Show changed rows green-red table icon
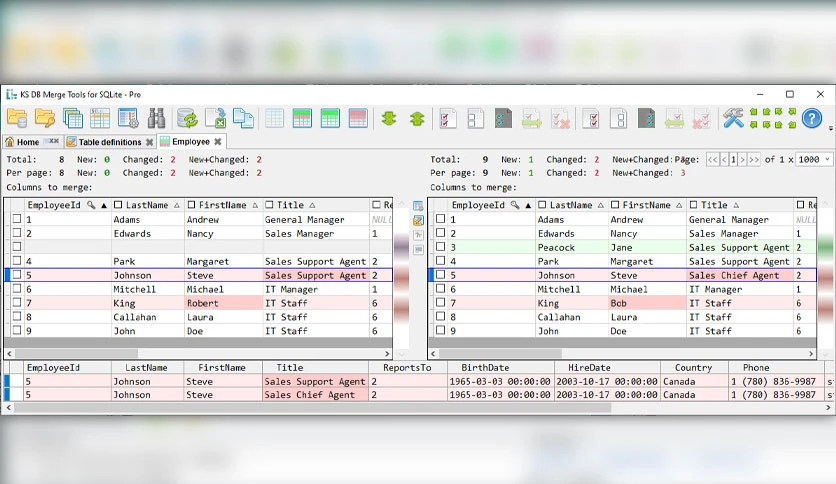 coord(302,118)
